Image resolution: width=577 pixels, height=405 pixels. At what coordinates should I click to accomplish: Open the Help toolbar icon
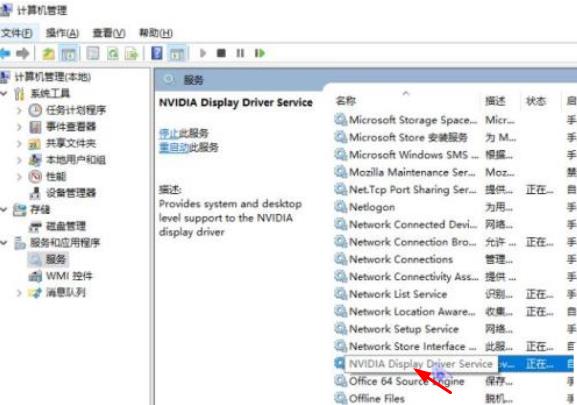[x=157, y=53]
